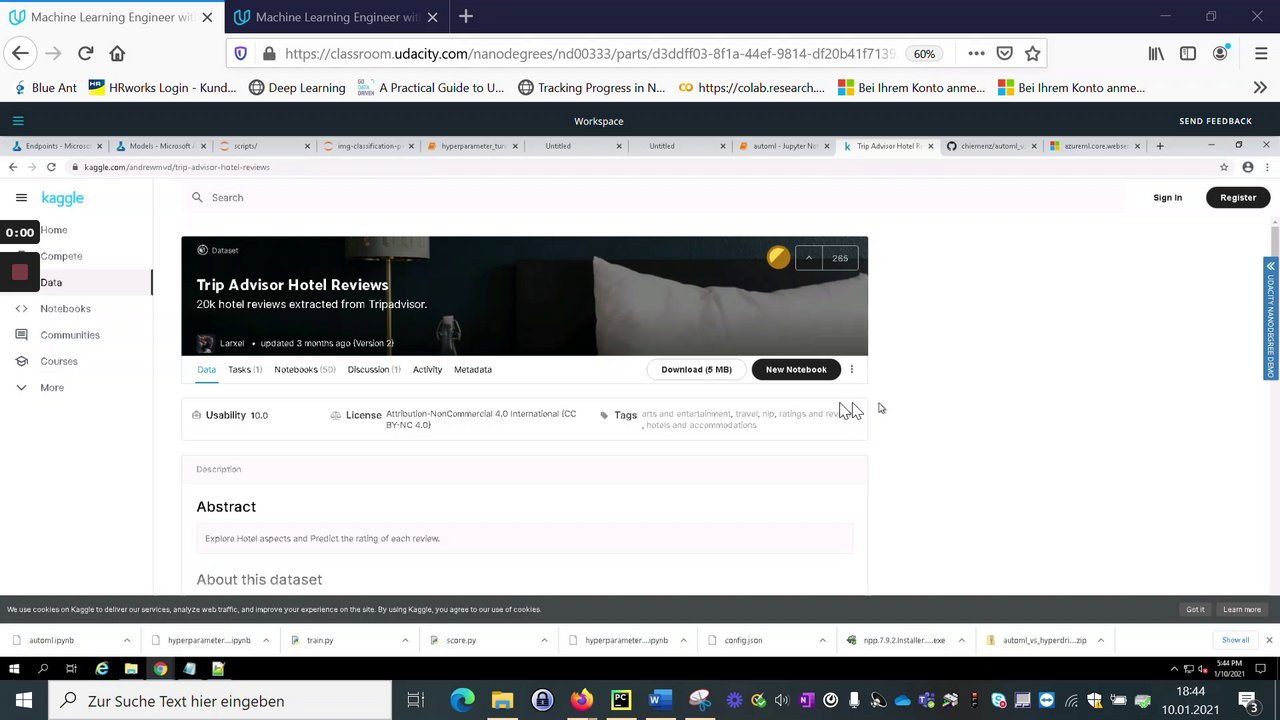Close the downloads bar
The width and height of the screenshot is (1280, 720).
click(1269, 640)
